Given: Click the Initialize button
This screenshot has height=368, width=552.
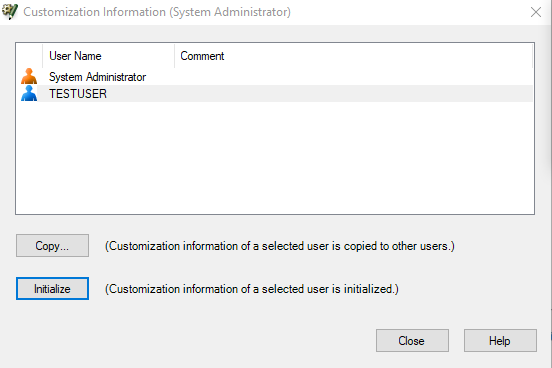Looking at the screenshot, I should coord(52,289).
